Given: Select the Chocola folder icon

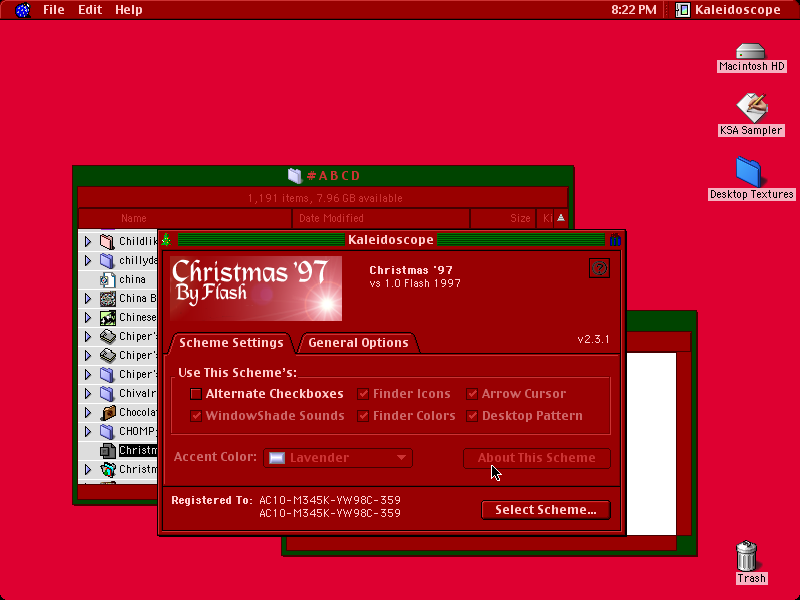Looking at the screenshot, I should [x=107, y=412].
